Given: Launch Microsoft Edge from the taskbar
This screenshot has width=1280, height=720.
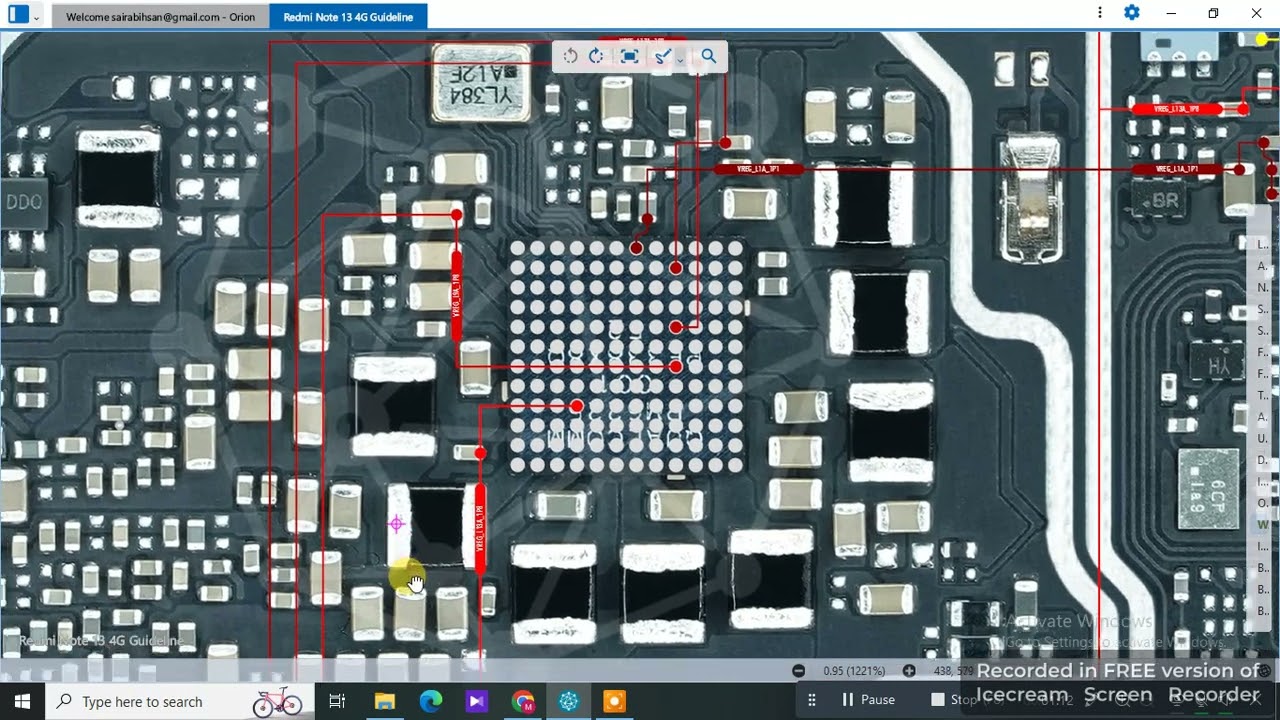Looking at the screenshot, I should tap(431, 701).
